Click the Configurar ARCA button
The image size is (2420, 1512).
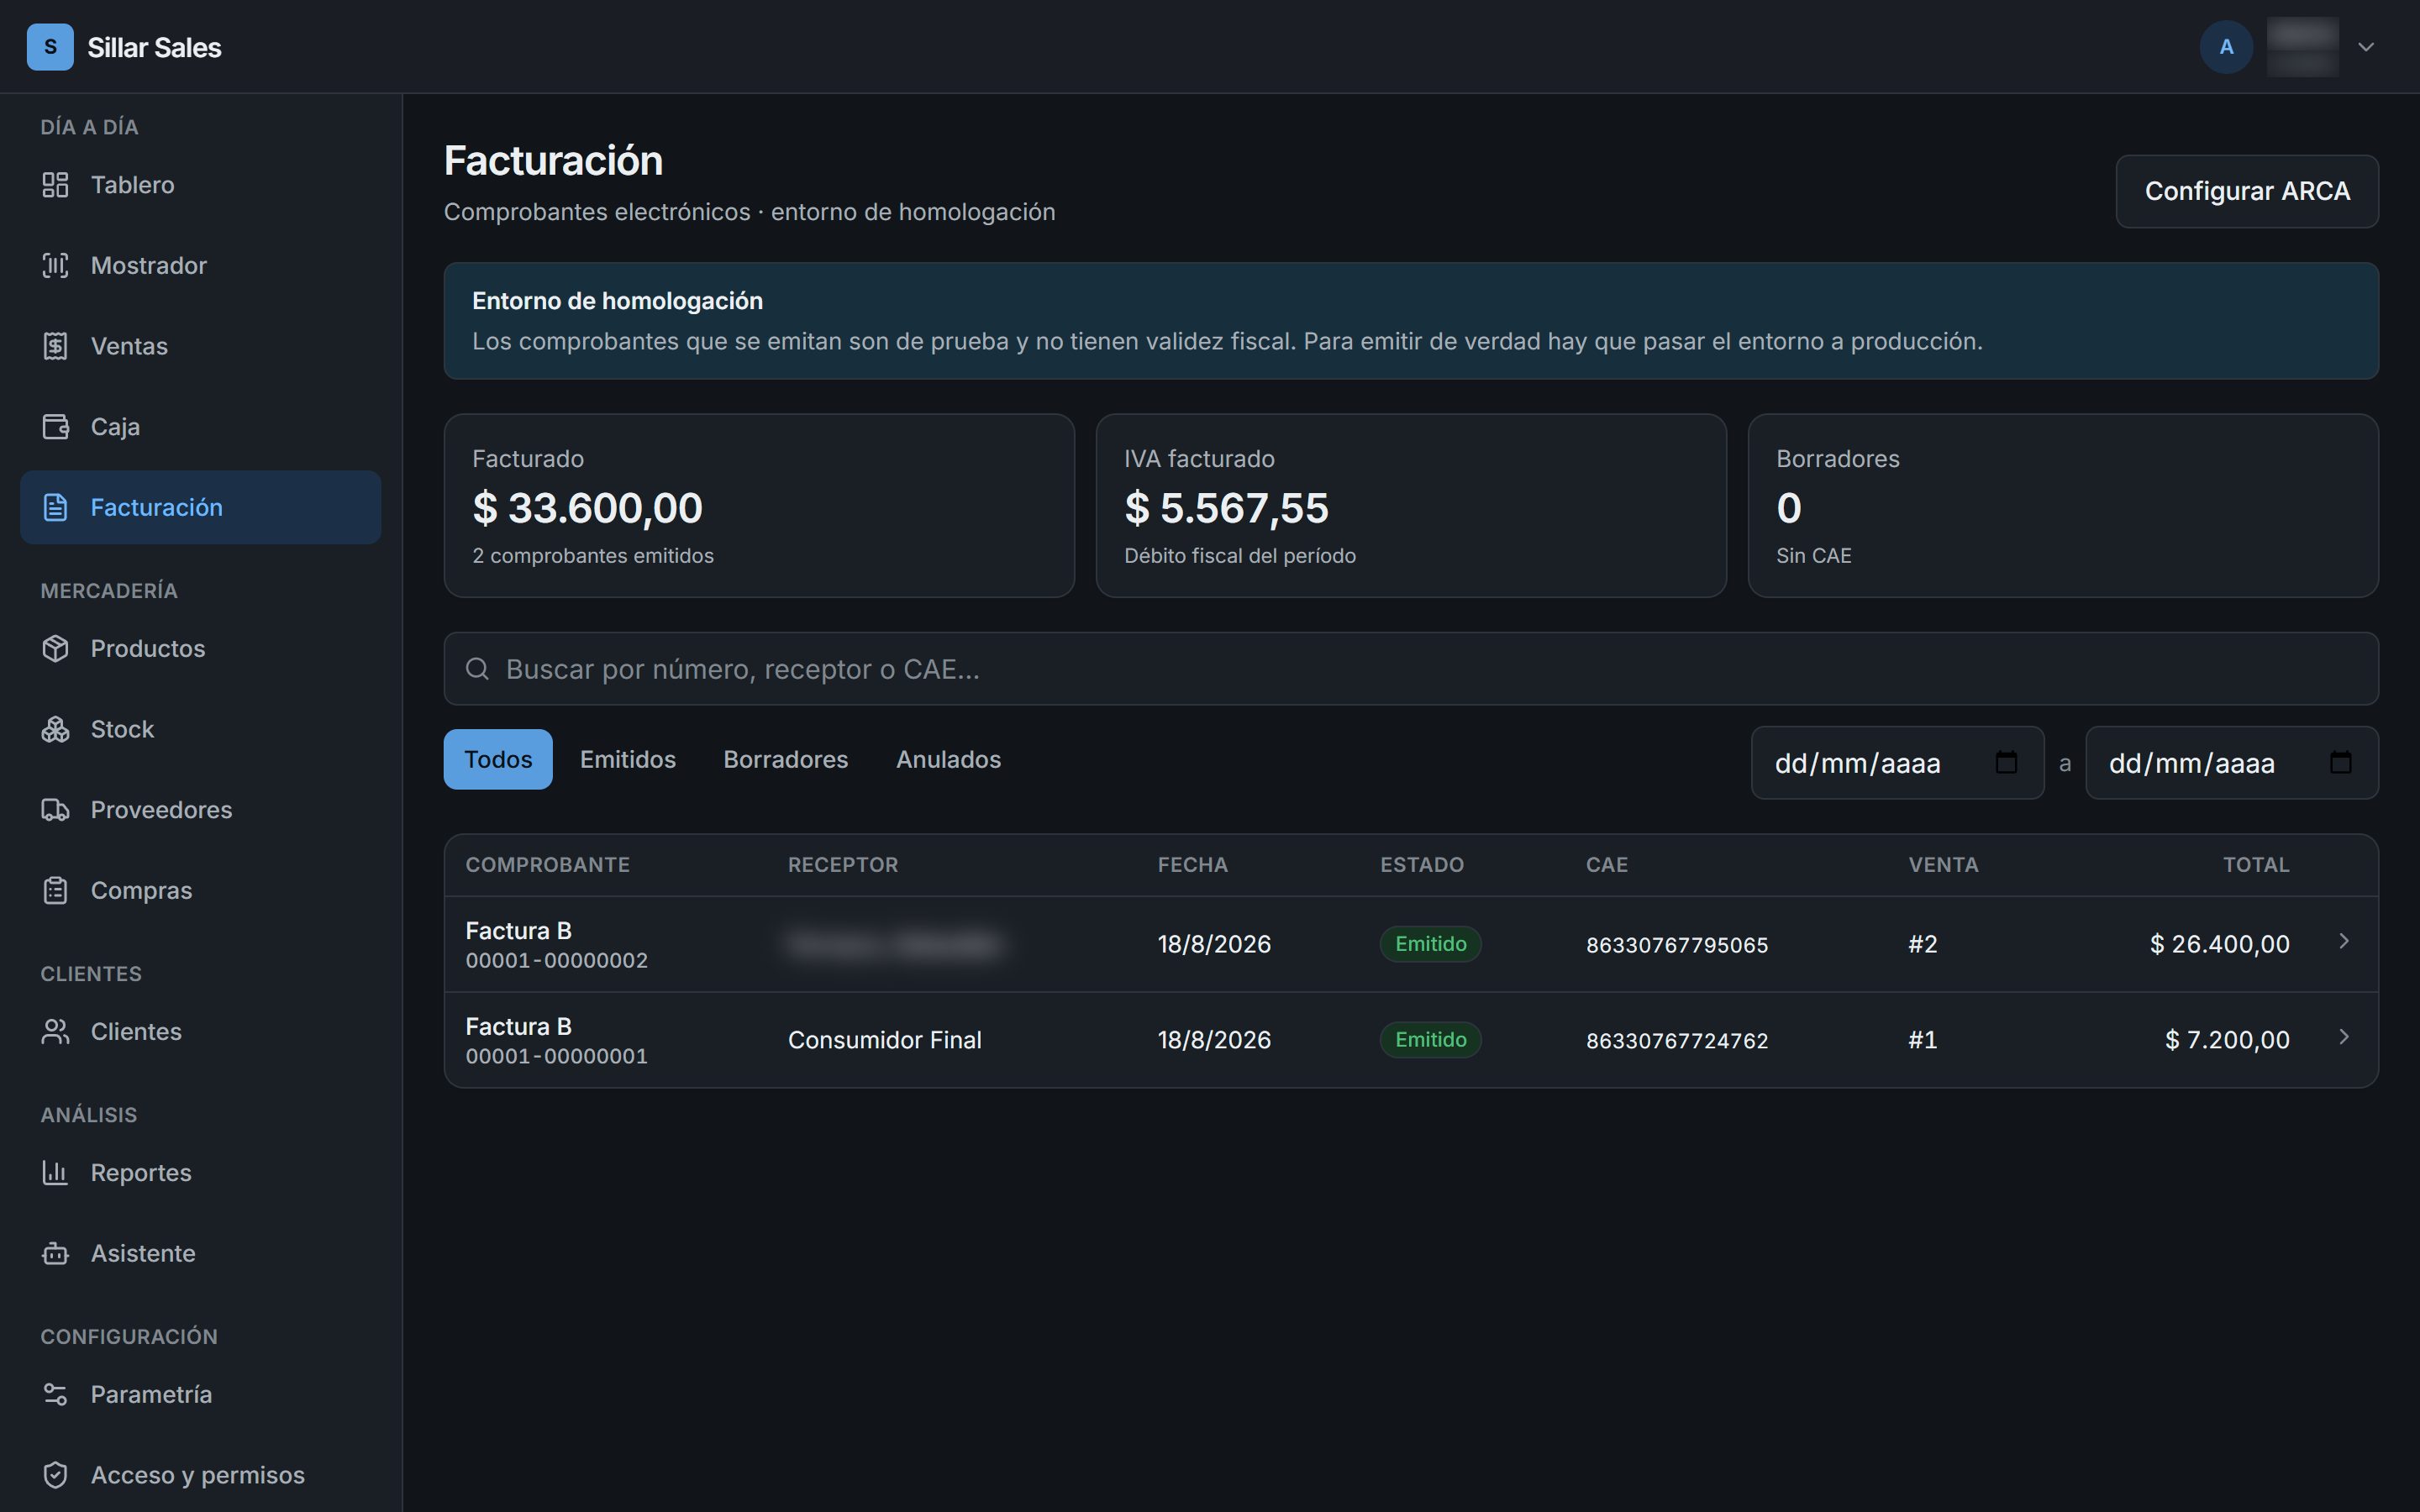pos(2247,191)
